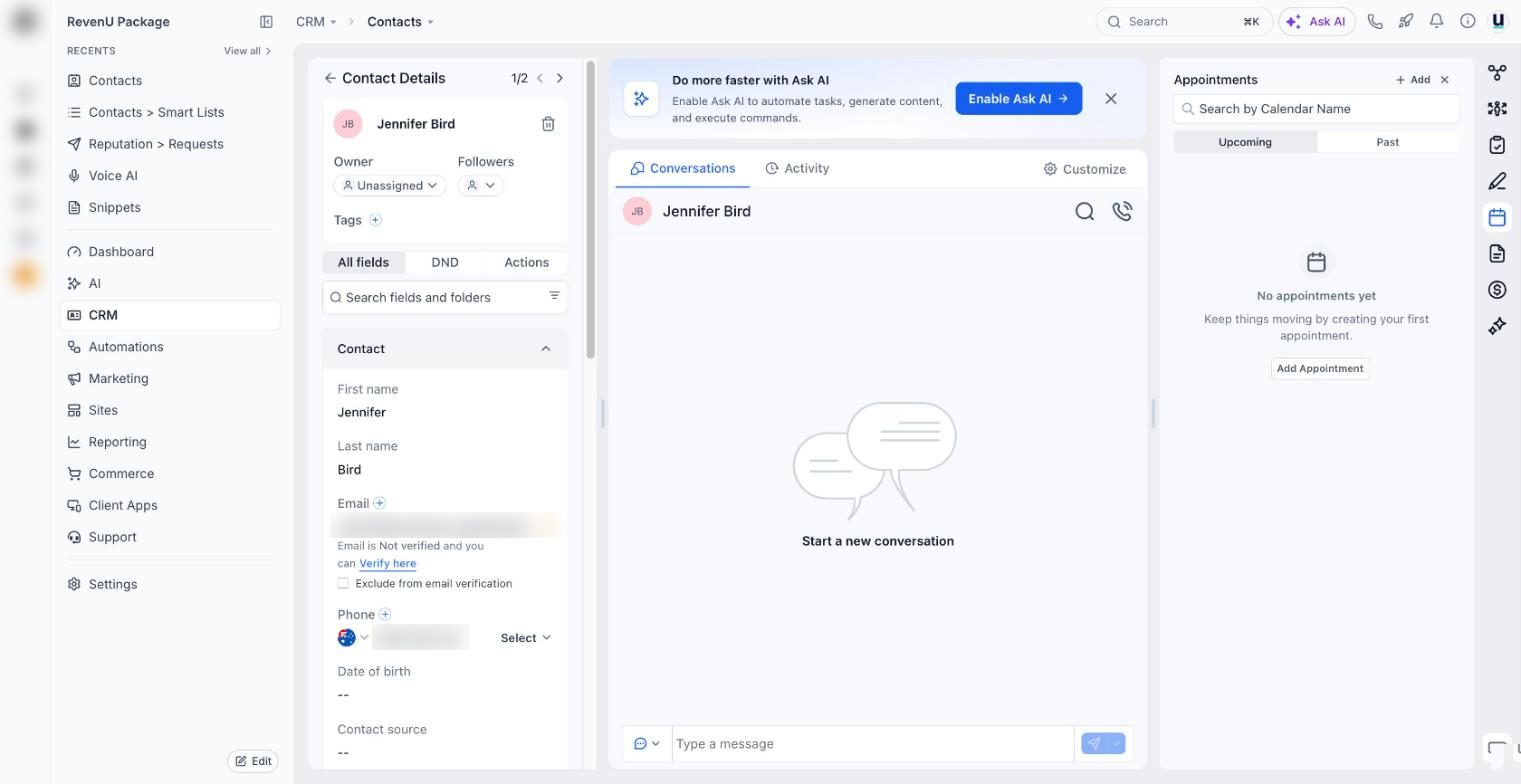Screen dimensions: 1521x784
Task: Open Notes pen icon in right rail
Action: [1497, 181]
